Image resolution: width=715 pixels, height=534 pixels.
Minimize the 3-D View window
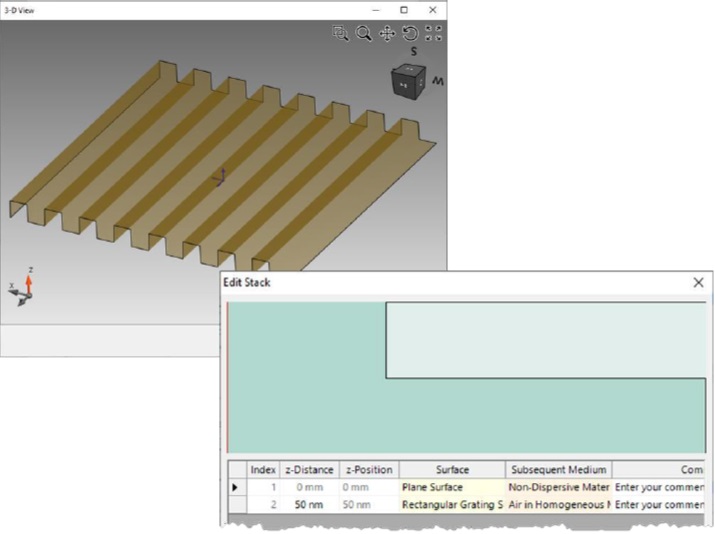tap(376, 10)
